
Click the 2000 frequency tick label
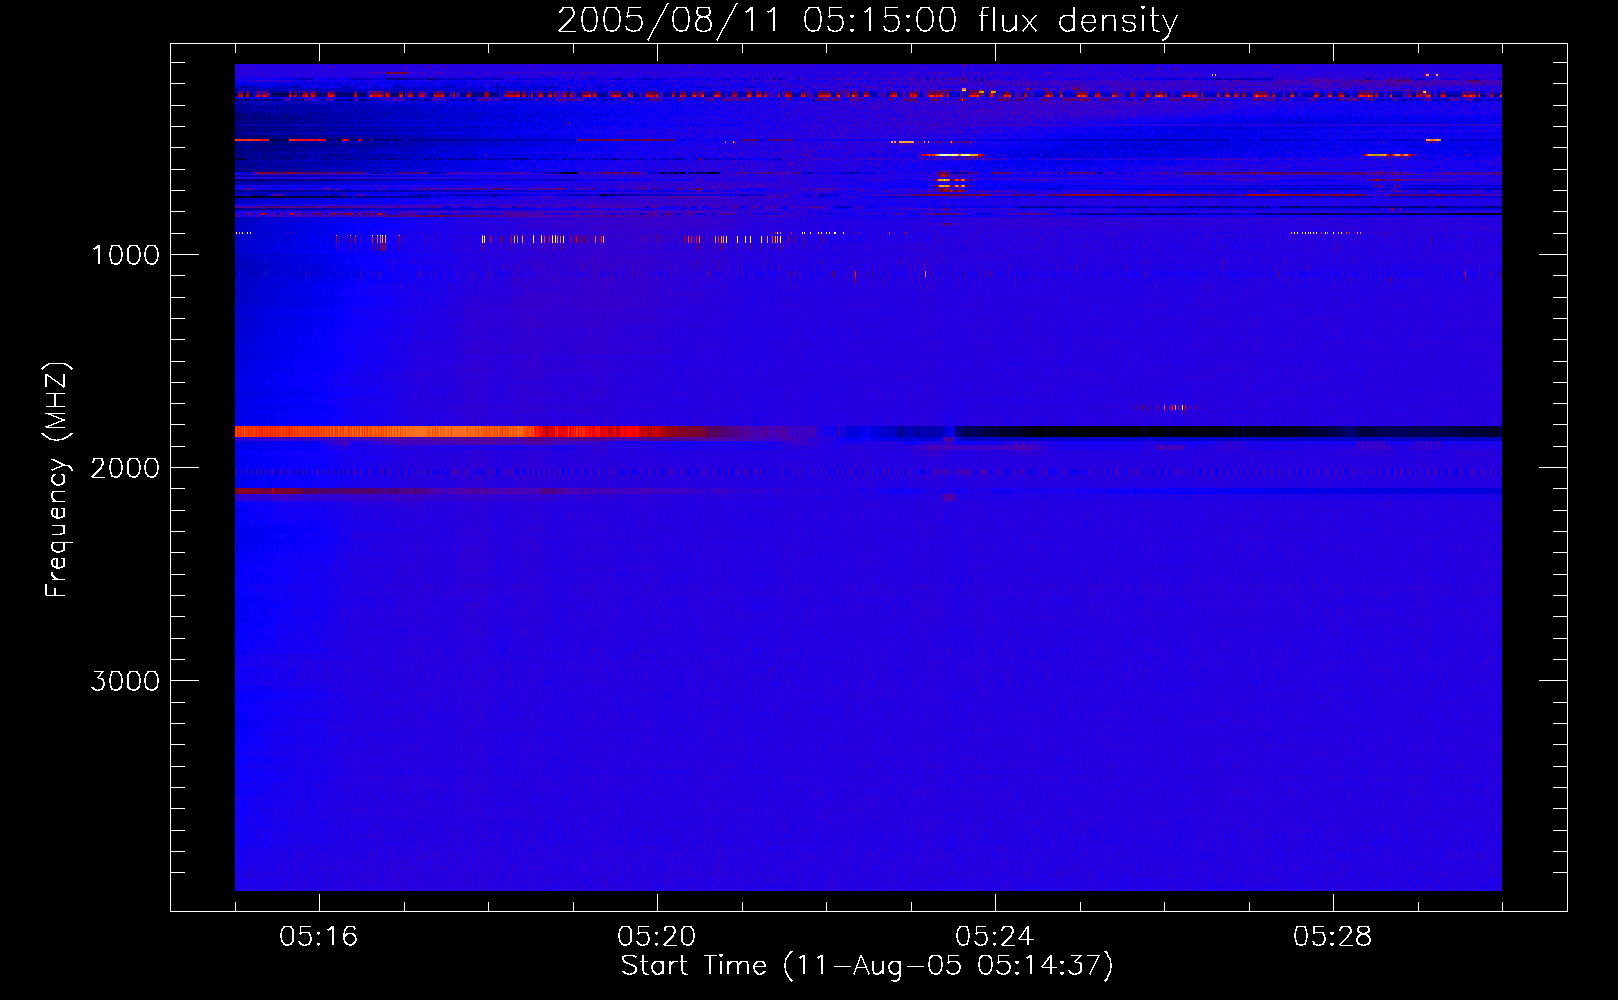pos(125,468)
